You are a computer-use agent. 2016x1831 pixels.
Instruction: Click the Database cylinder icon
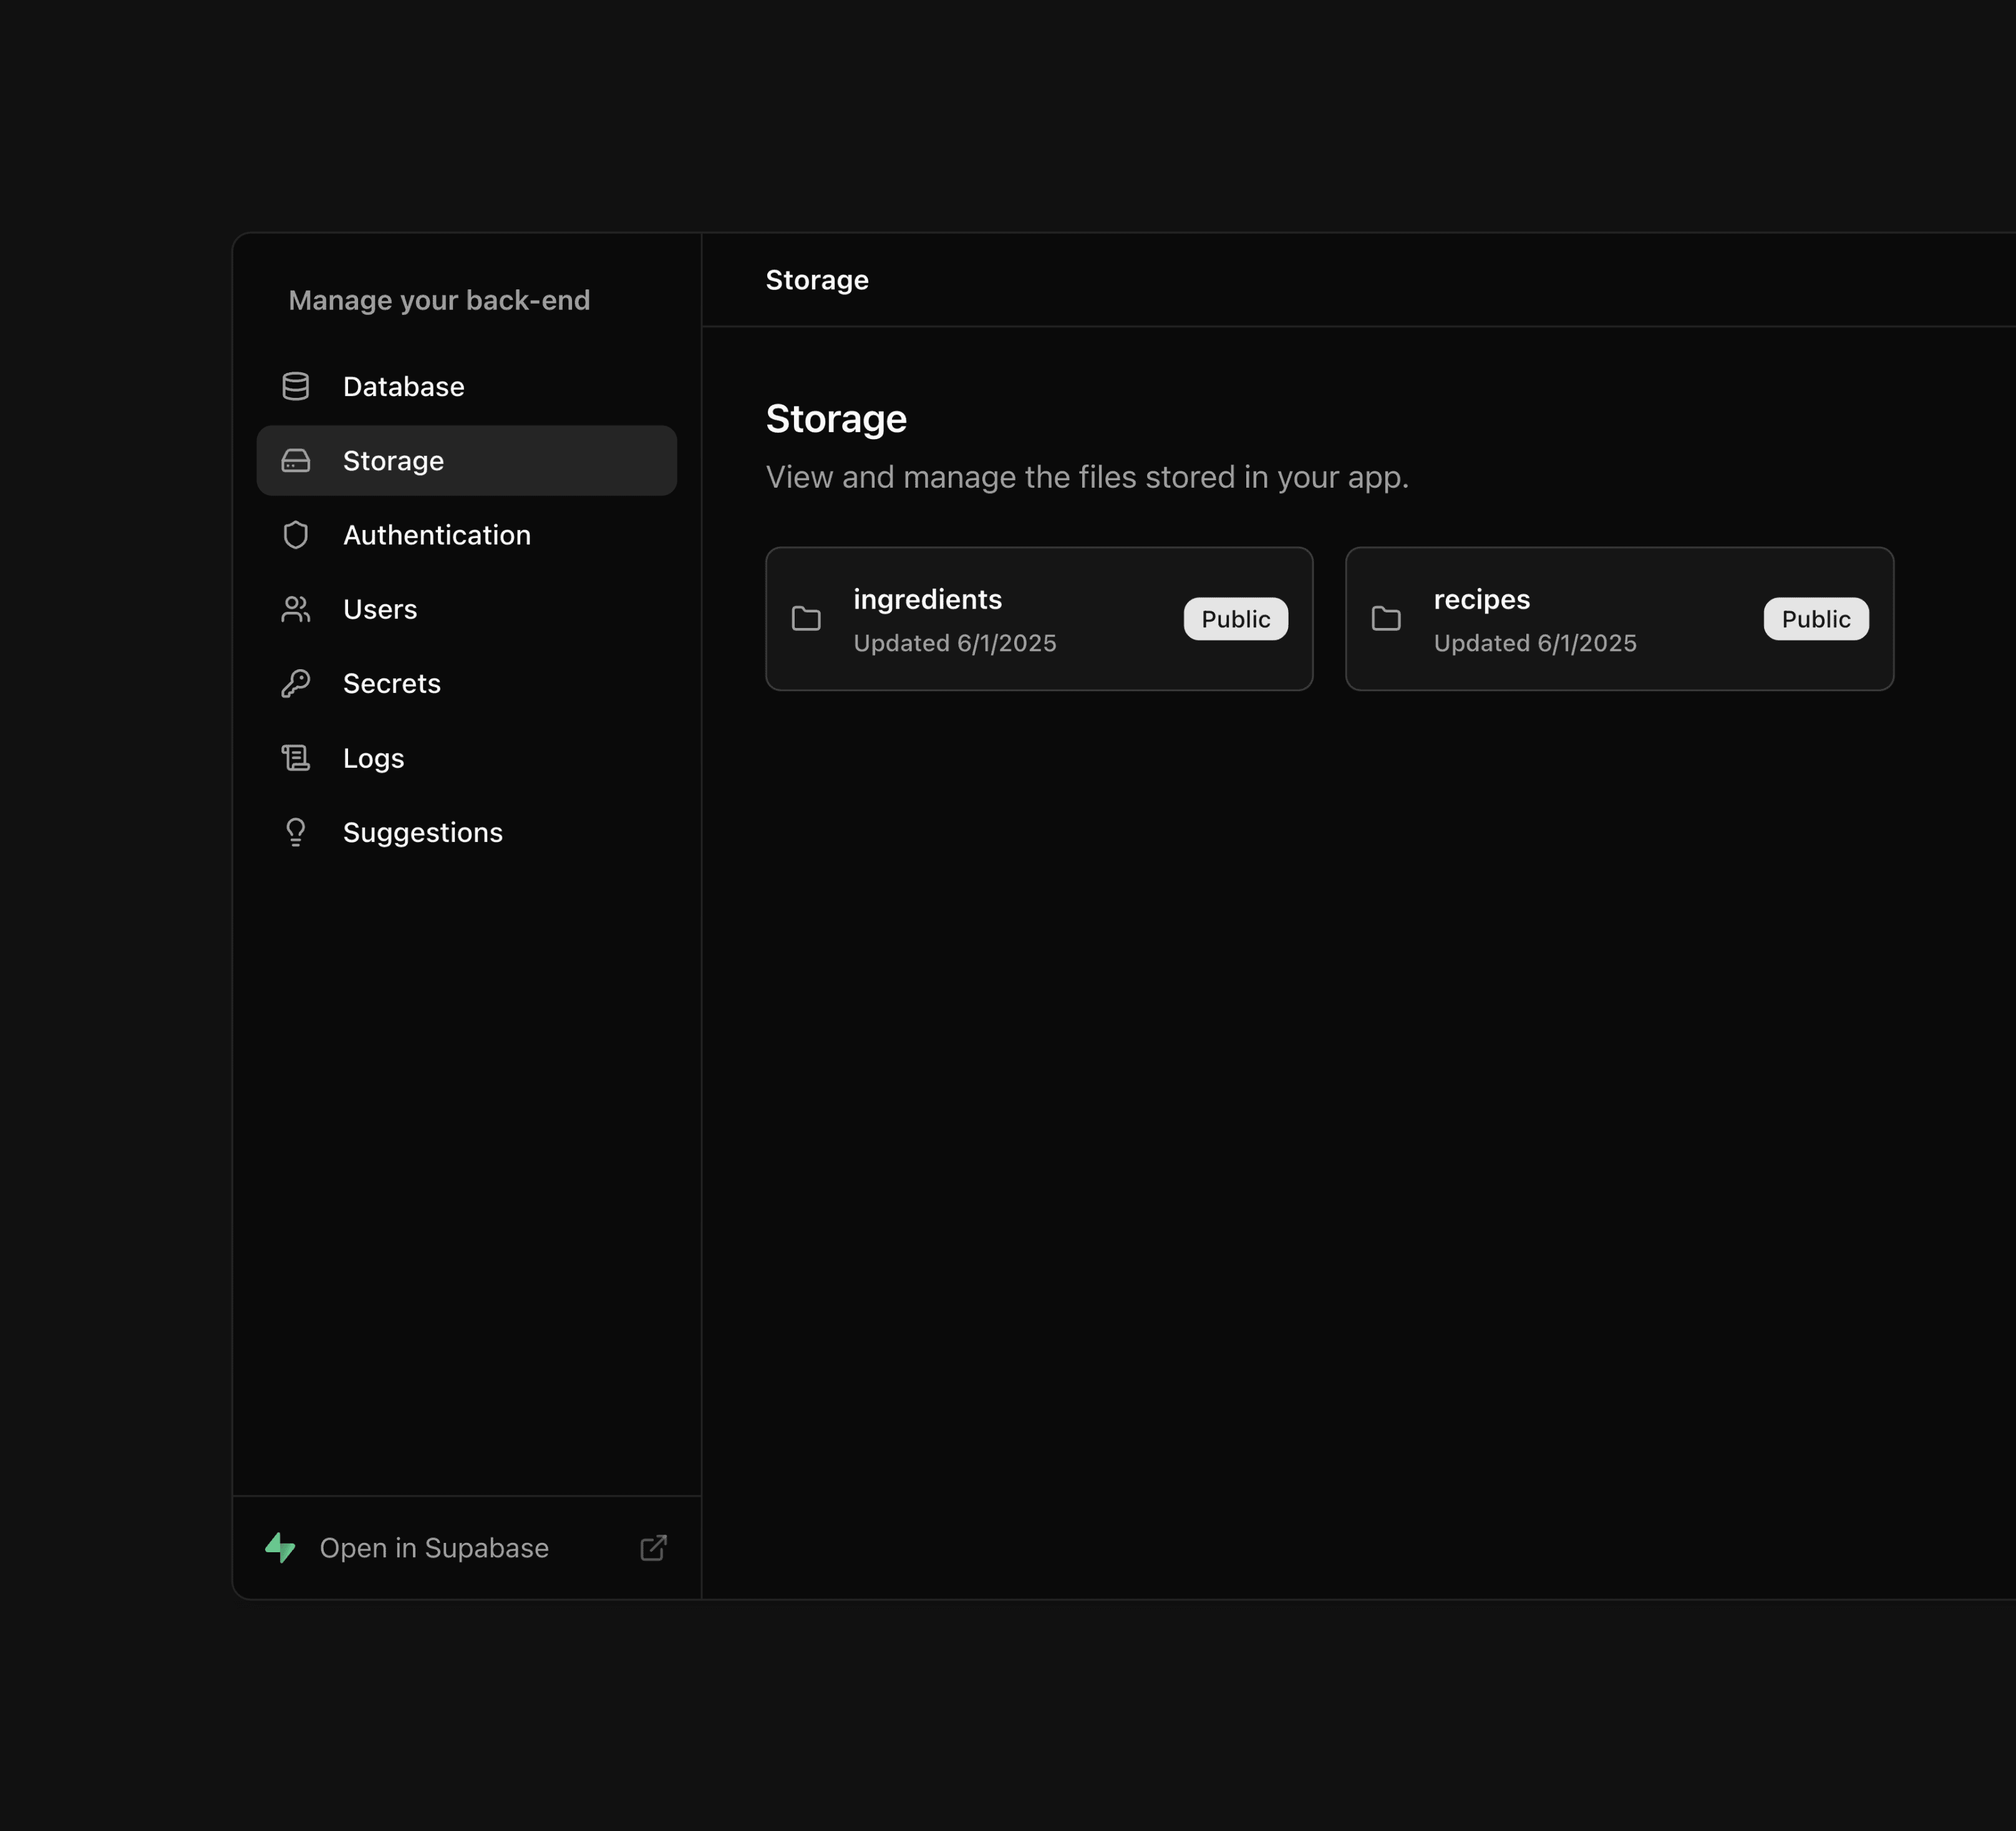tap(295, 386)
